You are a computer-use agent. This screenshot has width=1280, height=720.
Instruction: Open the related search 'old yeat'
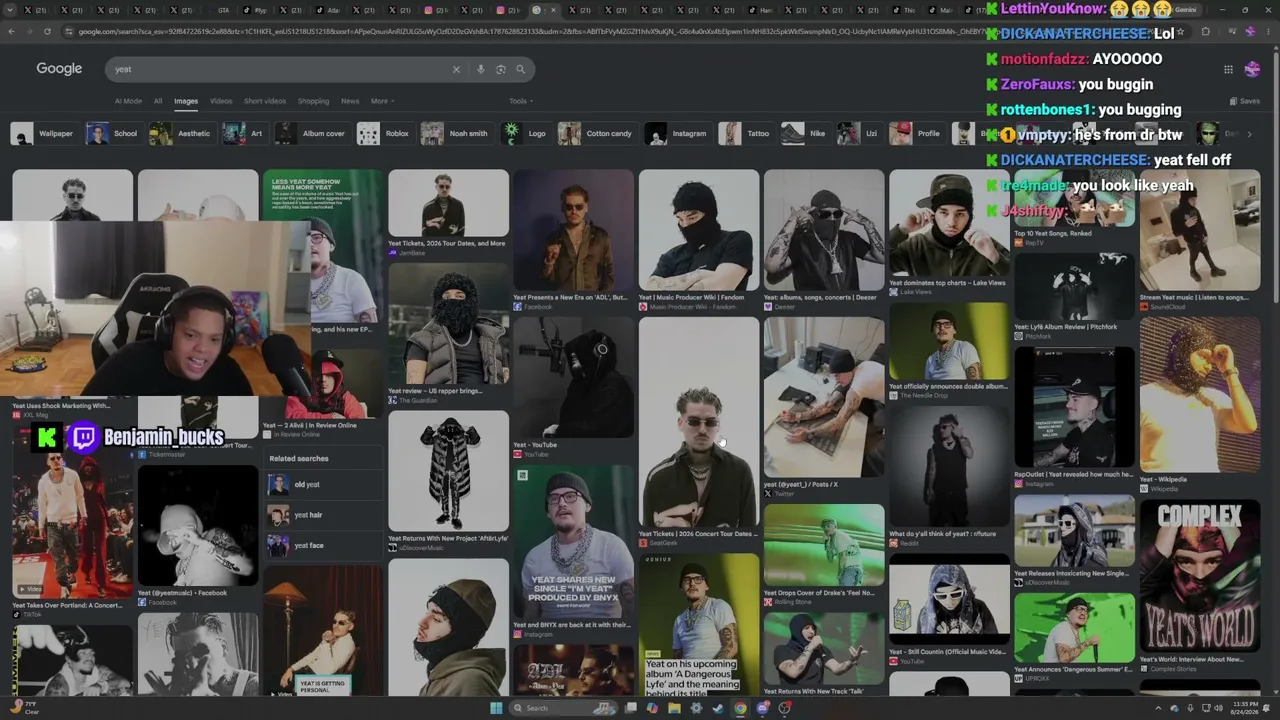(324, 485)
